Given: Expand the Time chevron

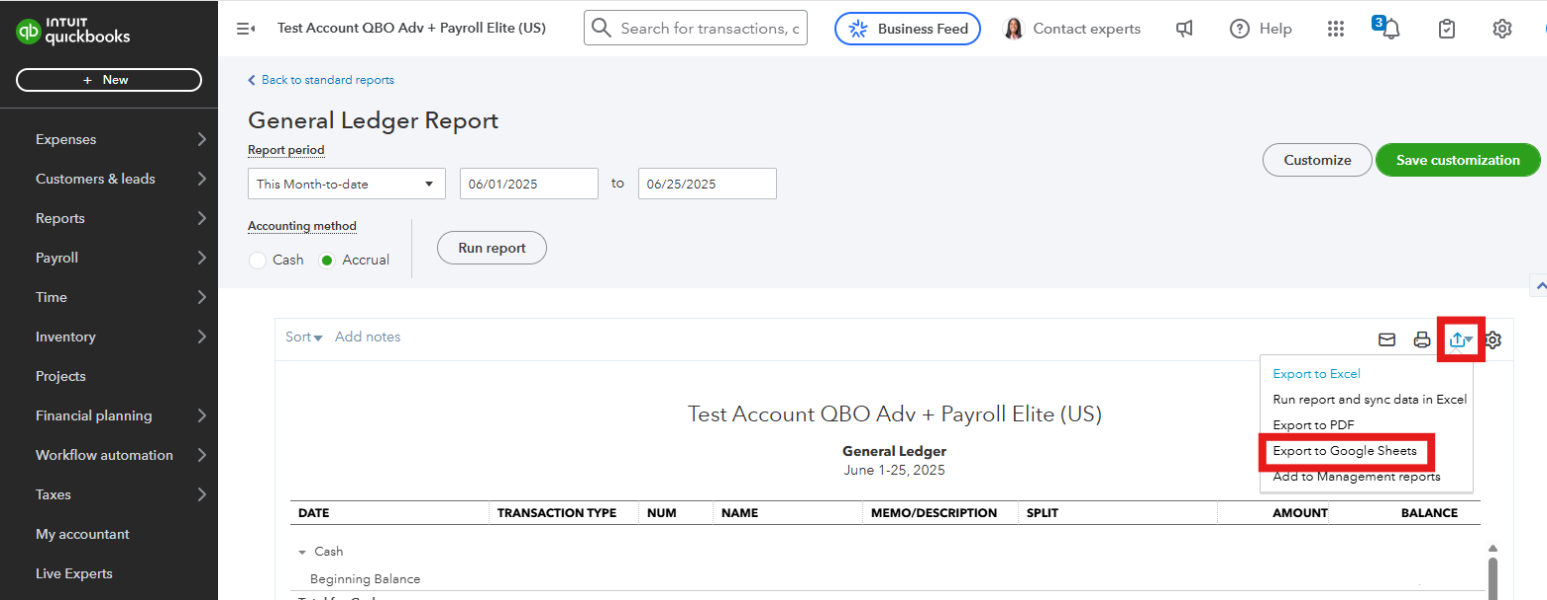Looking at the screenshot, I should click(x=201, y=297).
